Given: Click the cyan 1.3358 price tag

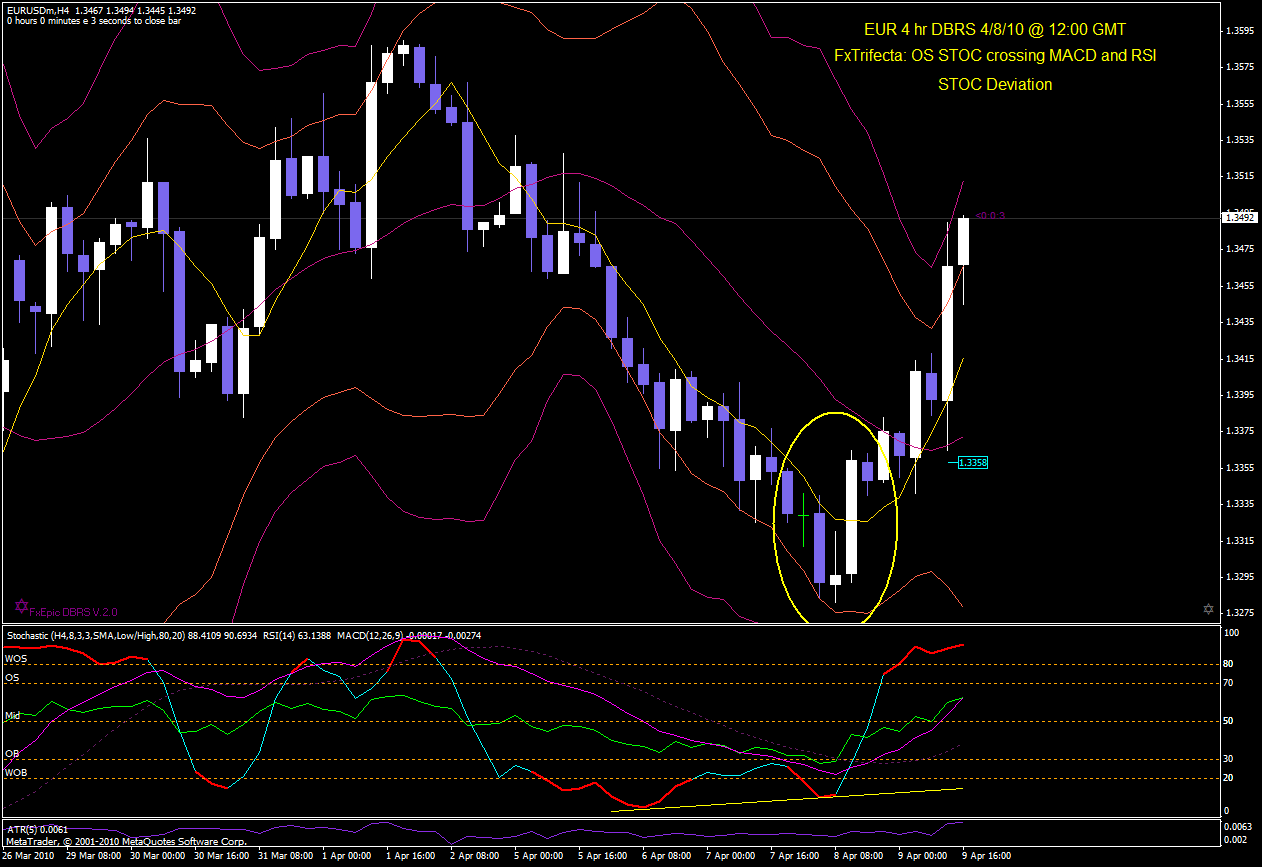Looking at the screenshot, I should tap(972, 462).
